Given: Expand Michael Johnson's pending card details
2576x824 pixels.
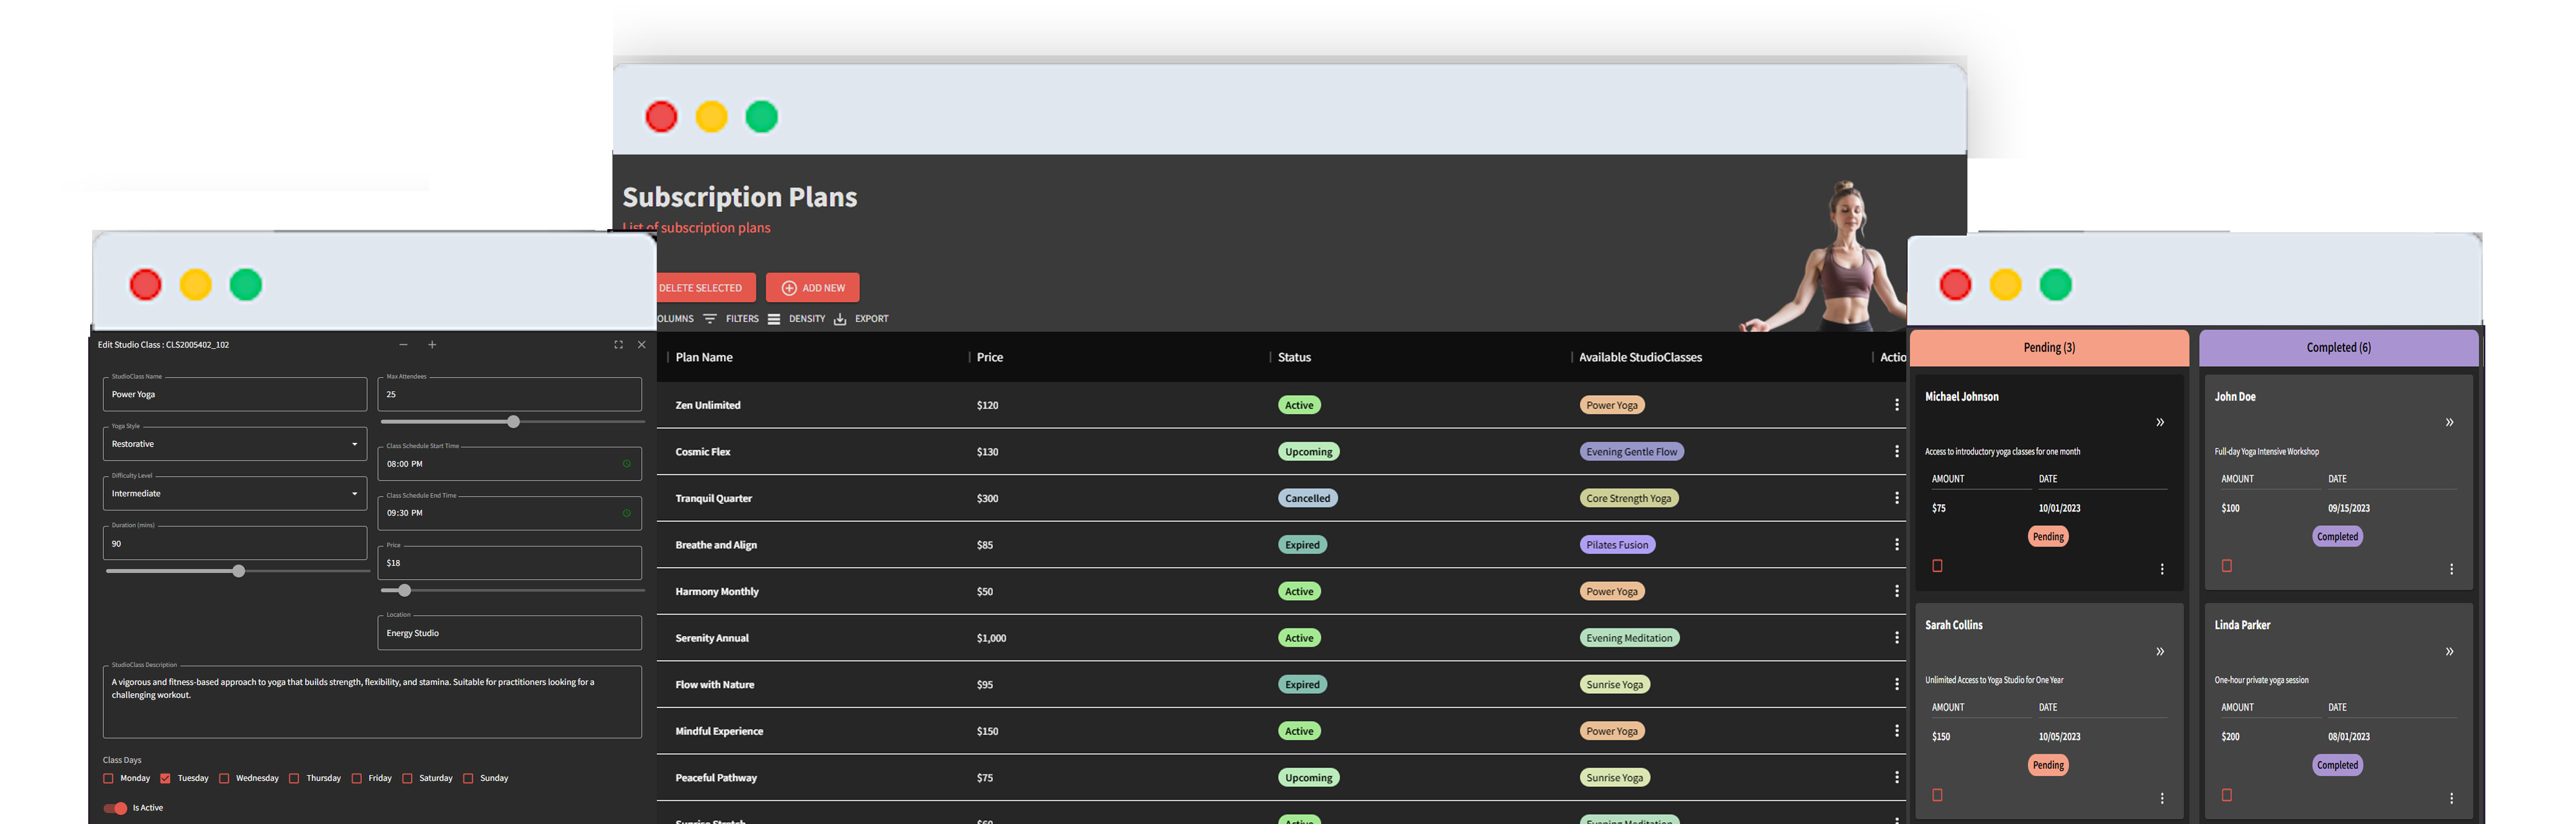Looking at the screenshot, I should coord(2160,422).
